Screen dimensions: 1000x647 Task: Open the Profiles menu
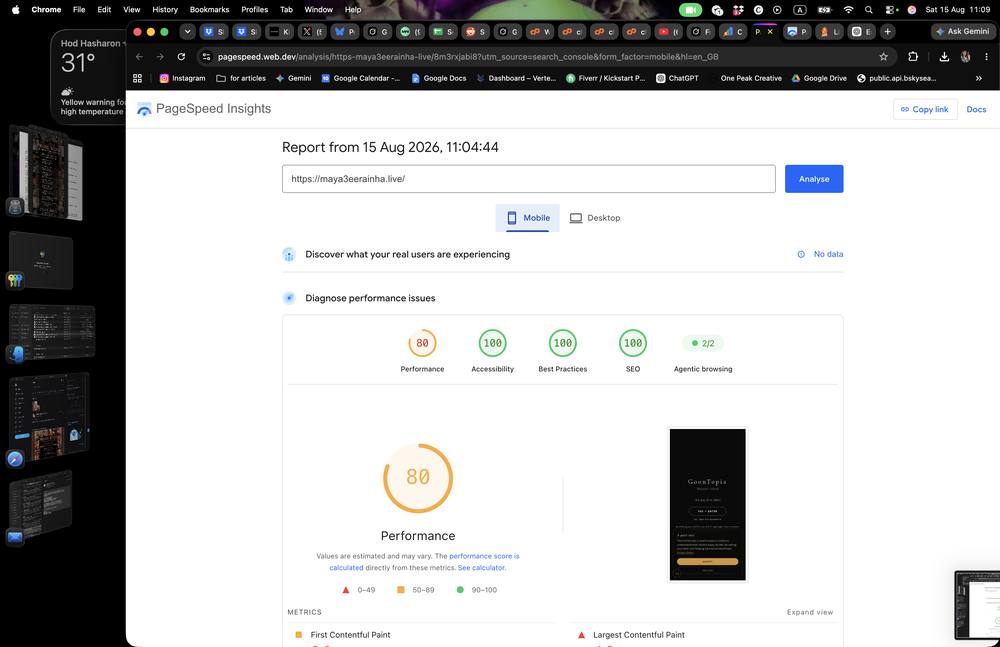tap(254, 10)
